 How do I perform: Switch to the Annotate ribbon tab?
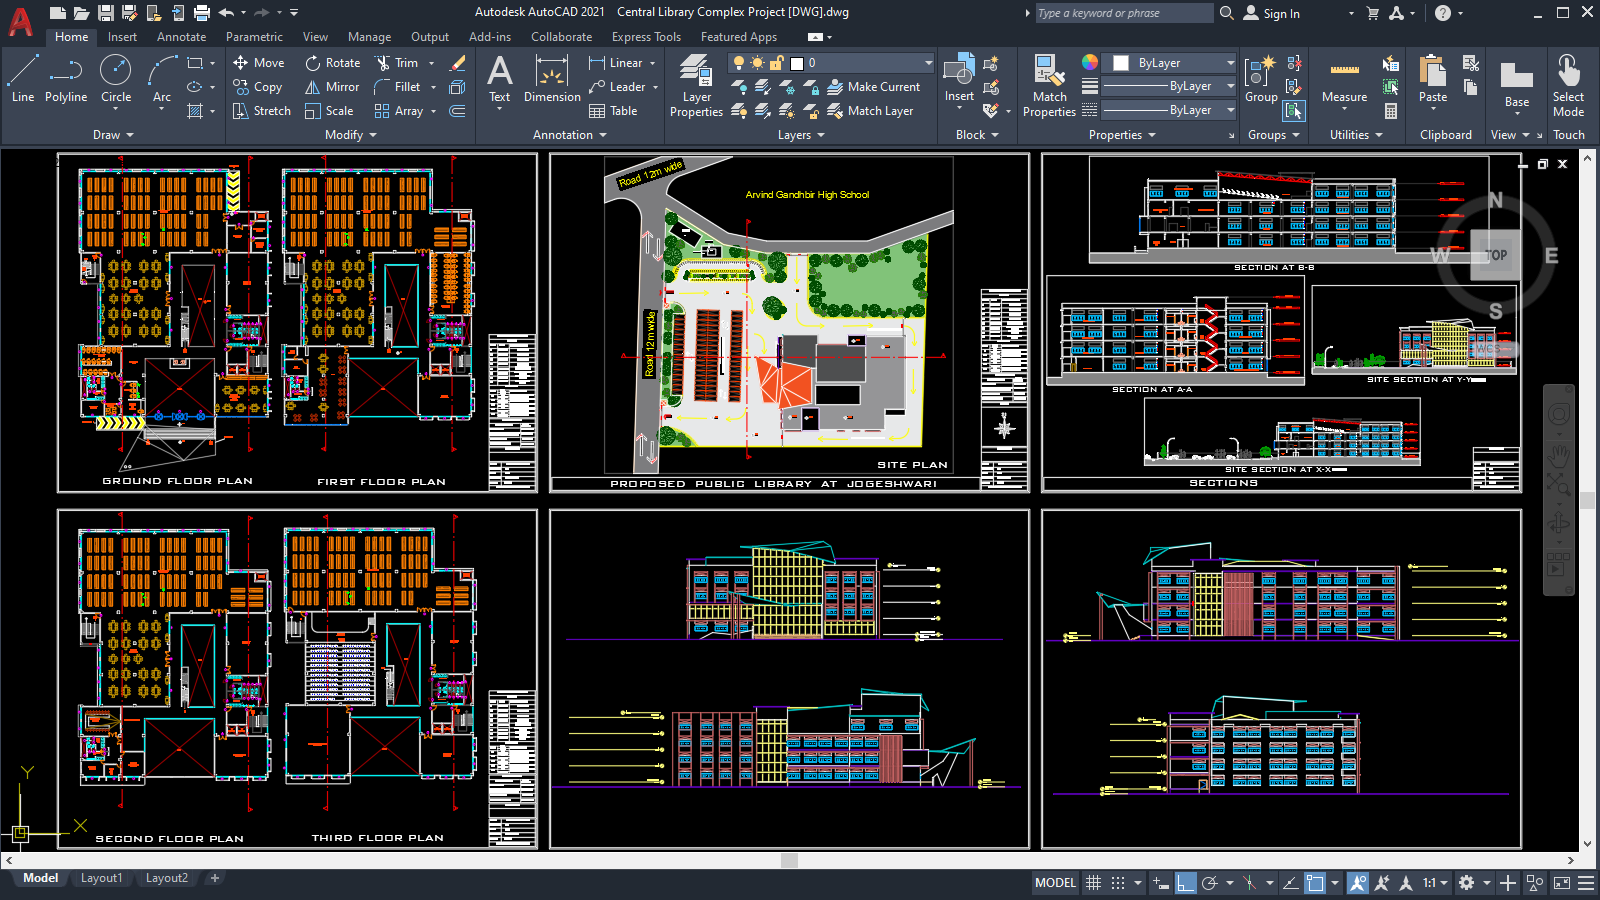[x=181, y=36]
